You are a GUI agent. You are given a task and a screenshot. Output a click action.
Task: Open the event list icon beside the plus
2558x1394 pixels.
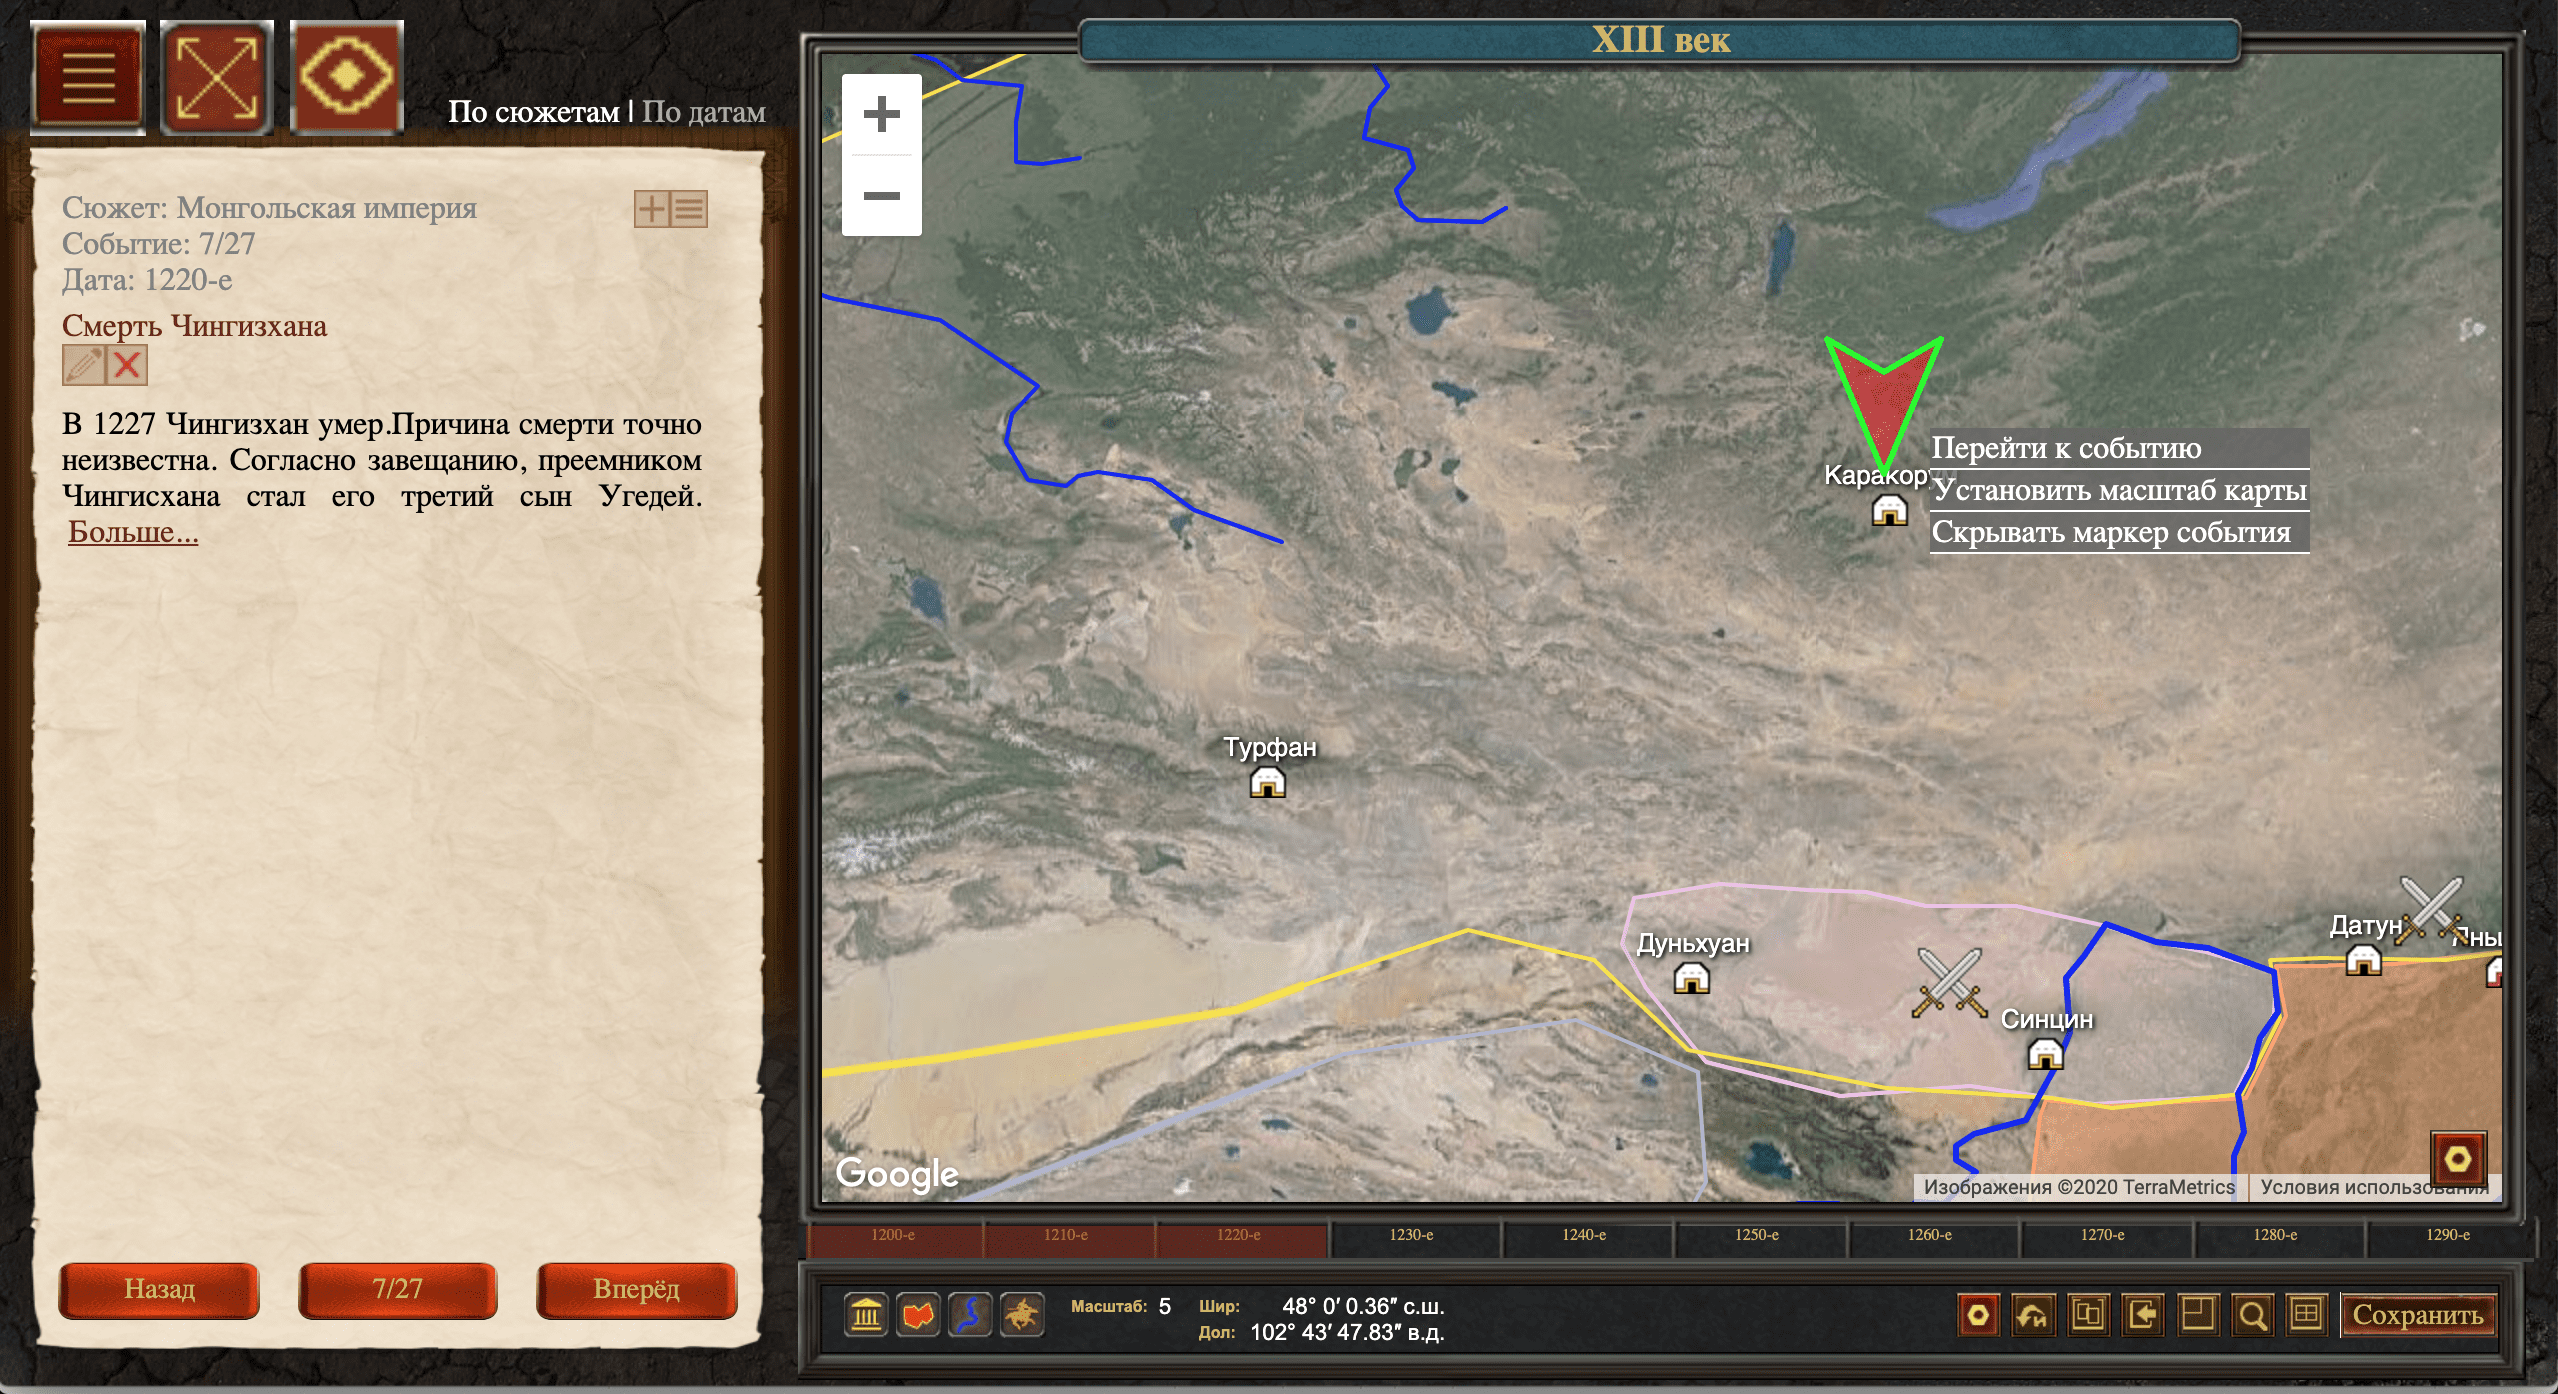pyautogui.click(x=689, y=209)
